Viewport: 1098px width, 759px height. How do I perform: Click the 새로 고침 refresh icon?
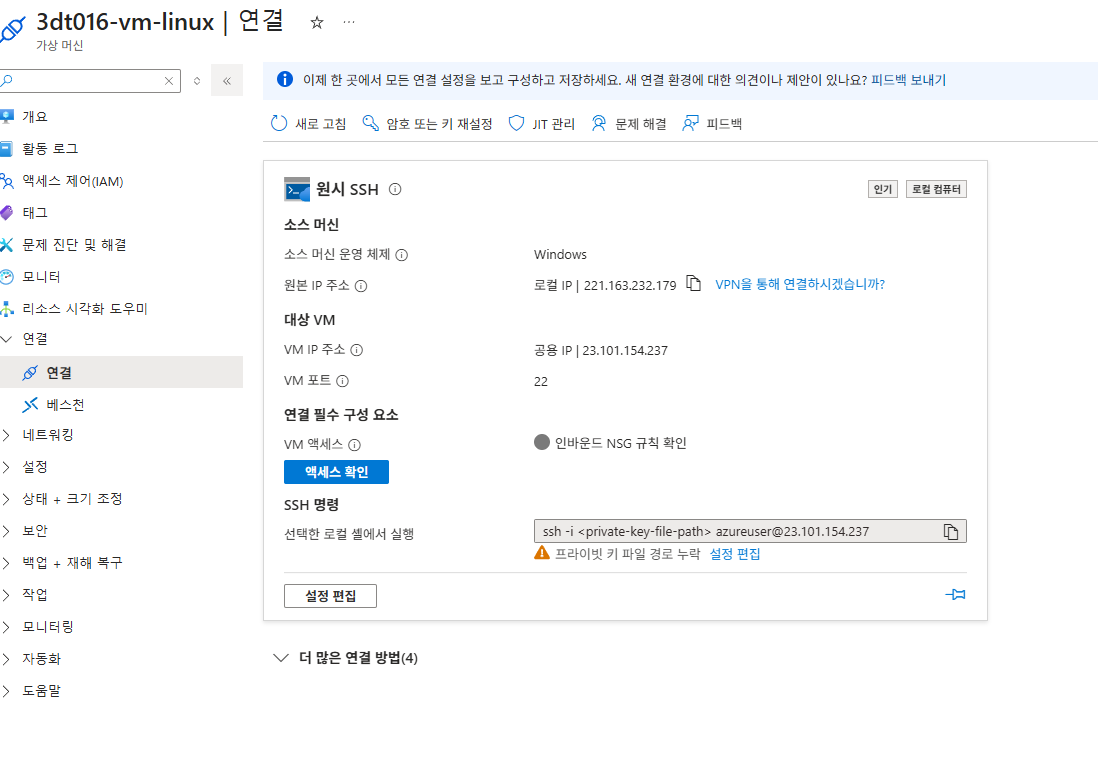point(279,123)
